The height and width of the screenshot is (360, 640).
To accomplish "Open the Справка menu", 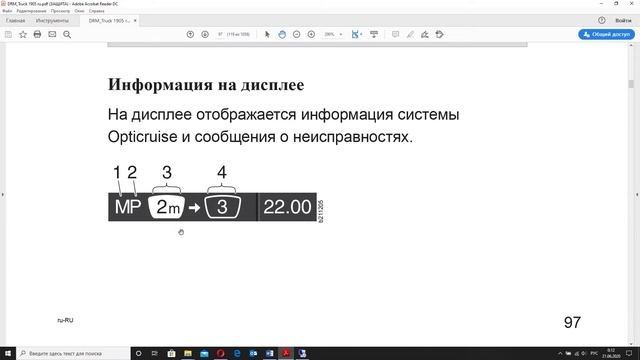I will click(97, 11).
